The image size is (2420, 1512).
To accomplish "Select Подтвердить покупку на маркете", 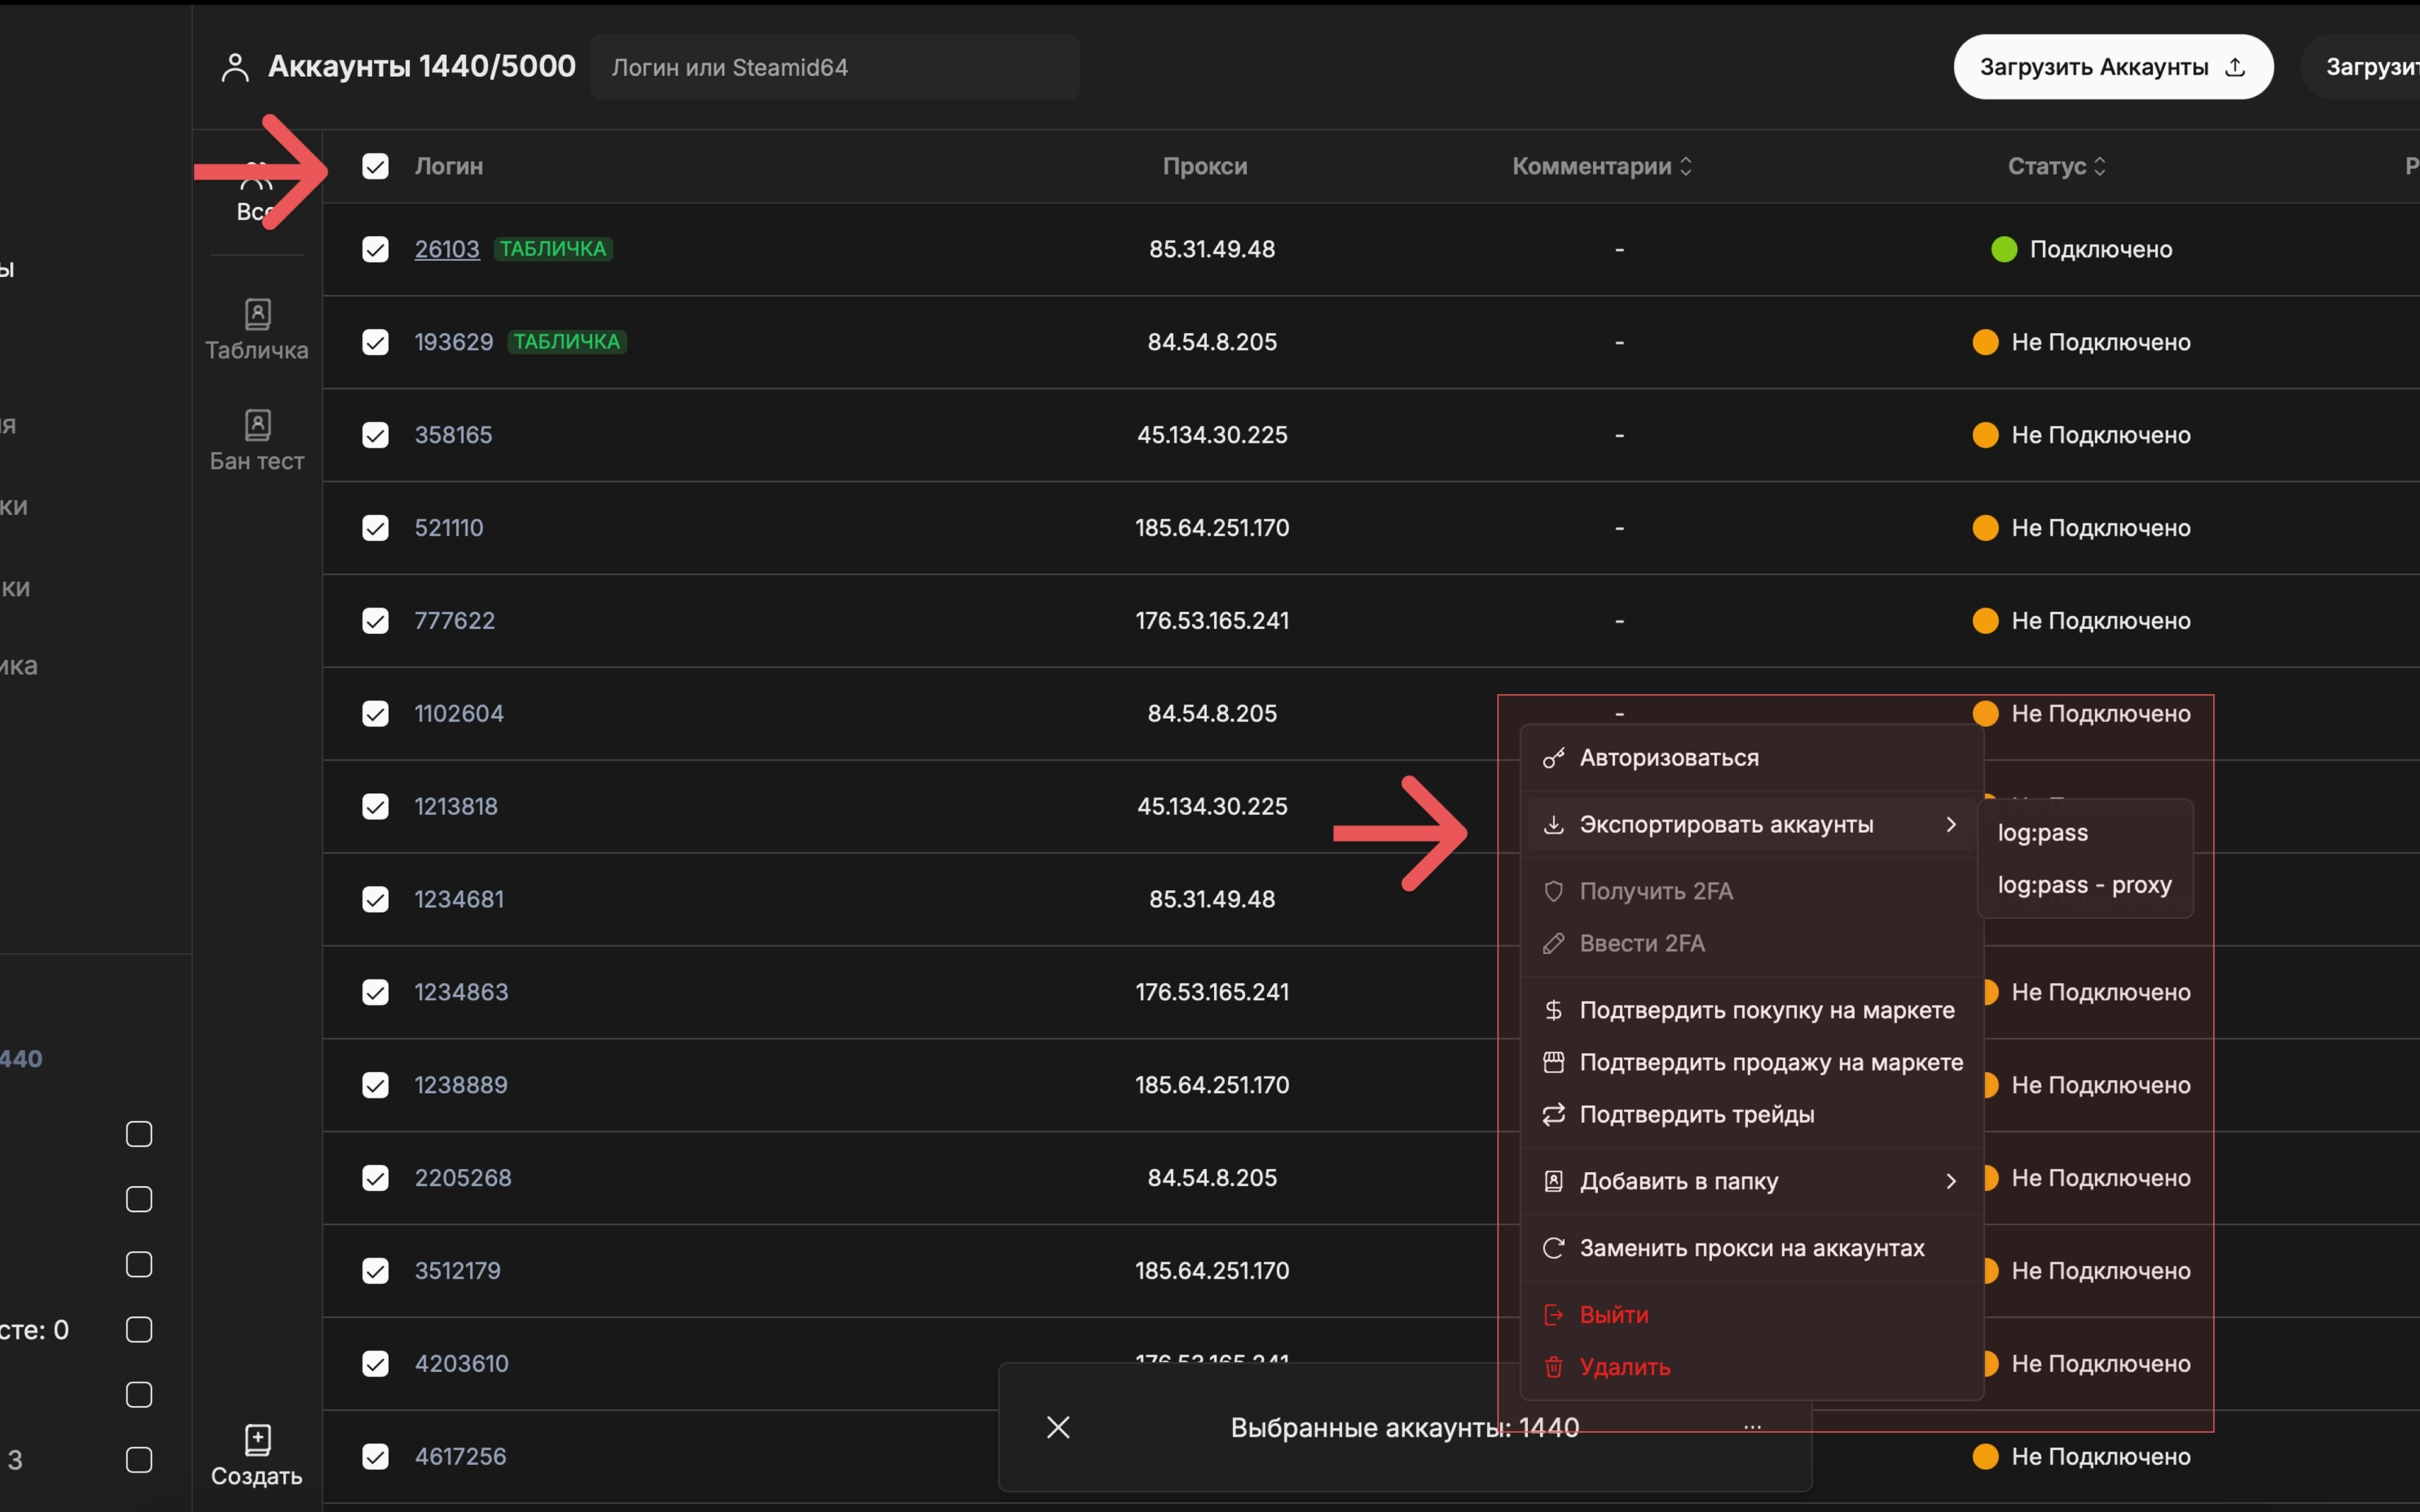I will [1751, 1010].
